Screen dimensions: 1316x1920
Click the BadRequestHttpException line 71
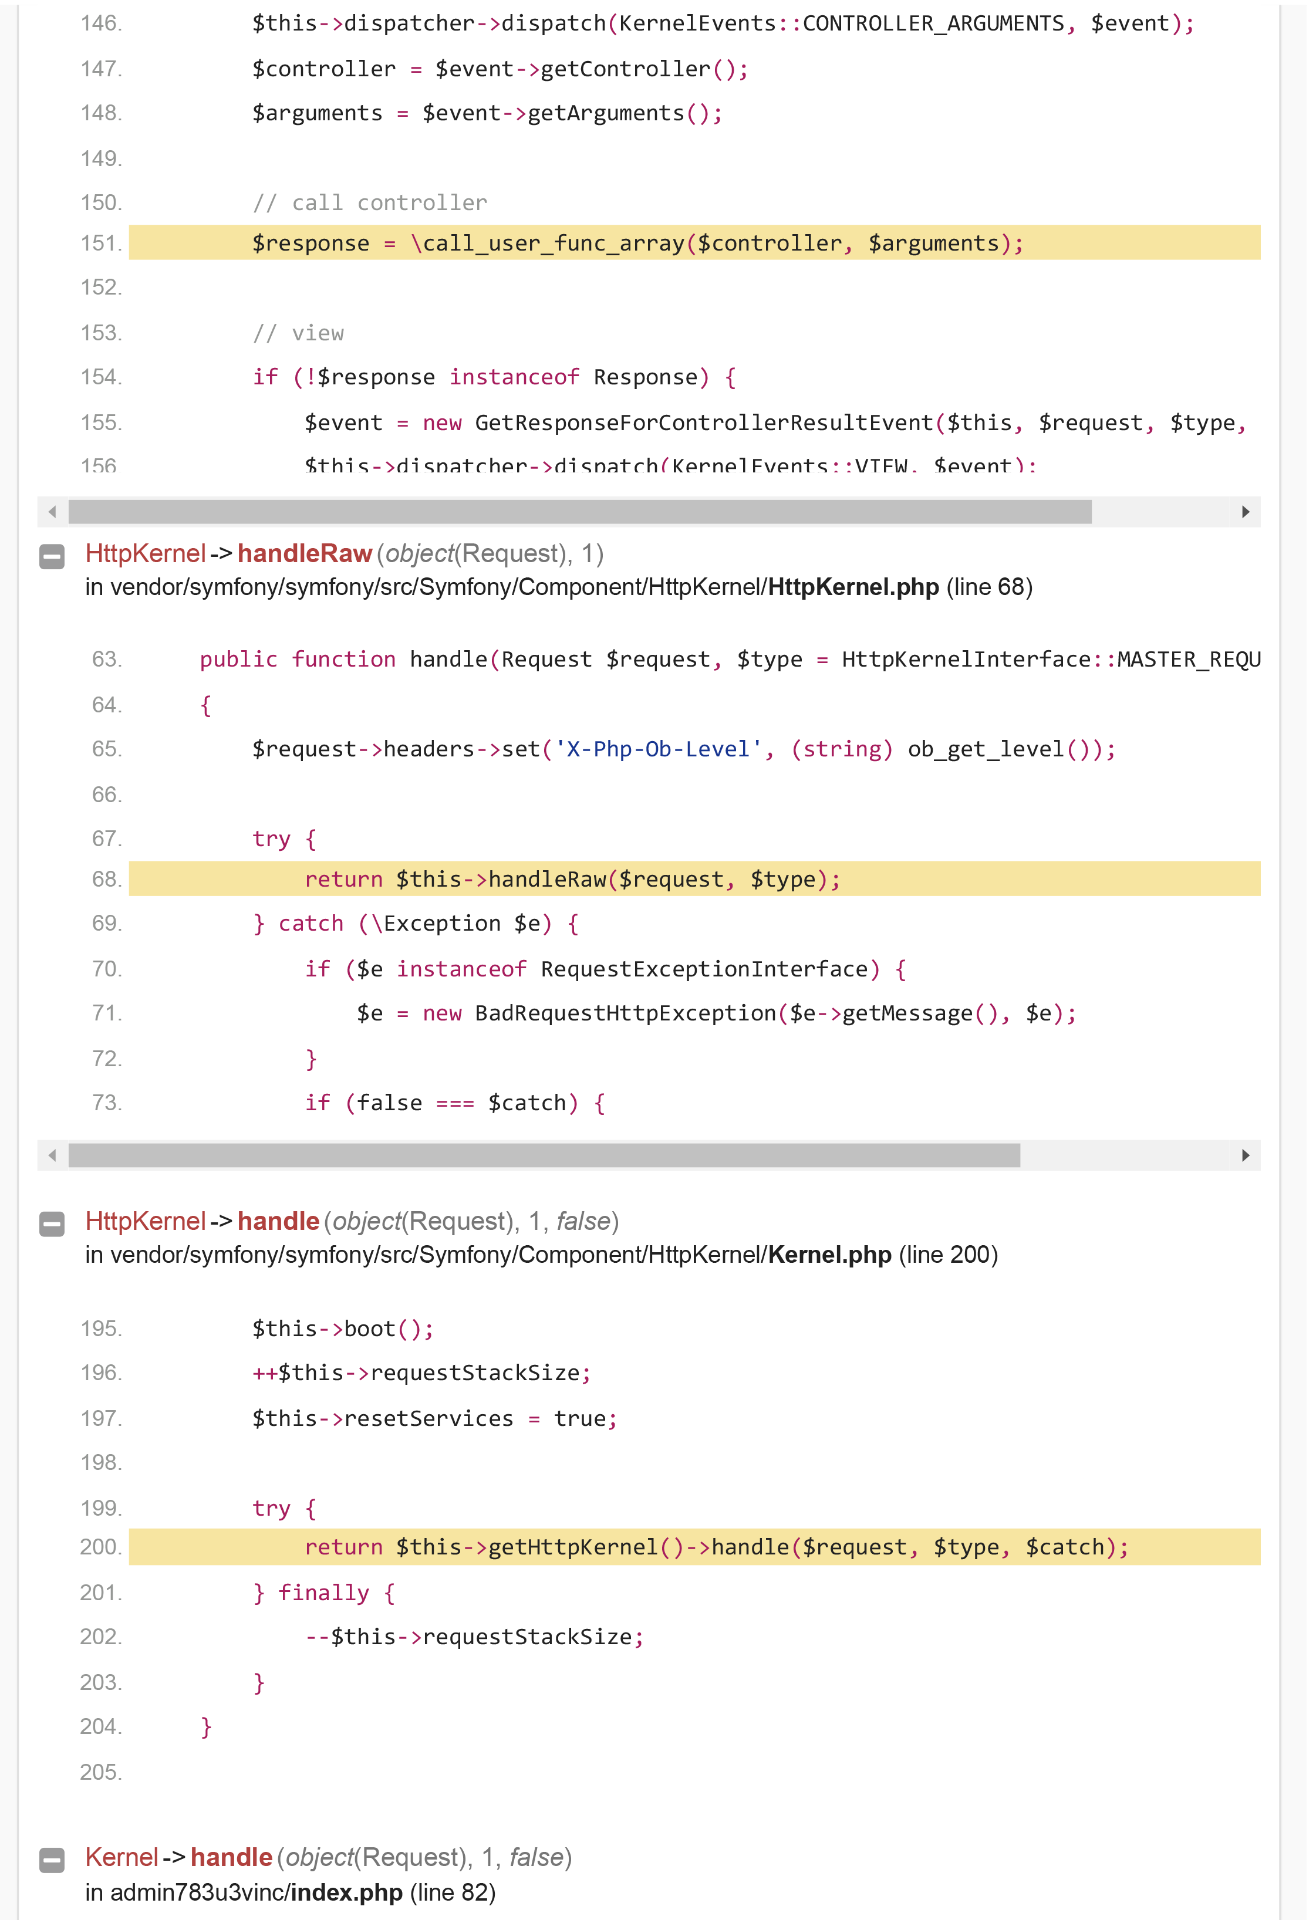click(716, 1013)
